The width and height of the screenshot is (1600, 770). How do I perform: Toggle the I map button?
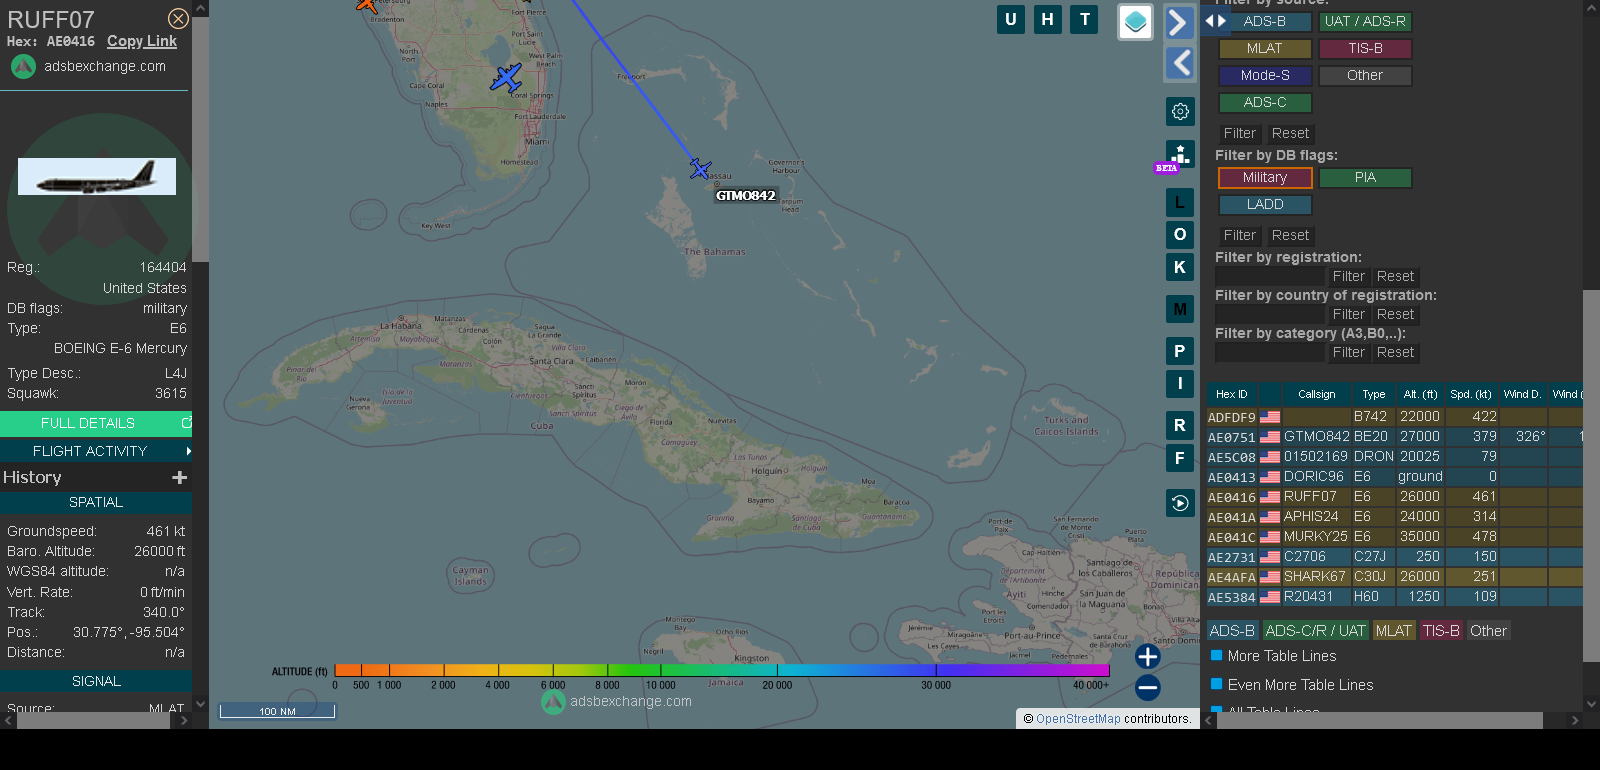1180,383
